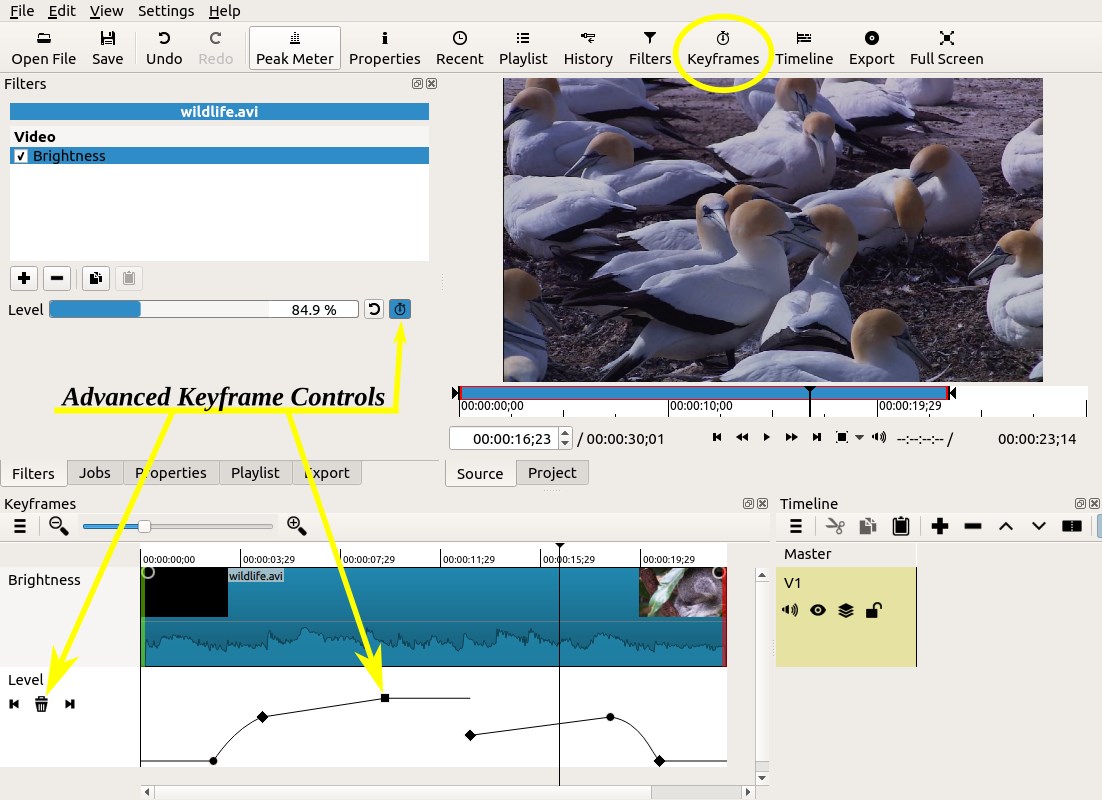Adjust the Brightness Level slider
This screenshot has width=1102, height=800.
[203, 310]
